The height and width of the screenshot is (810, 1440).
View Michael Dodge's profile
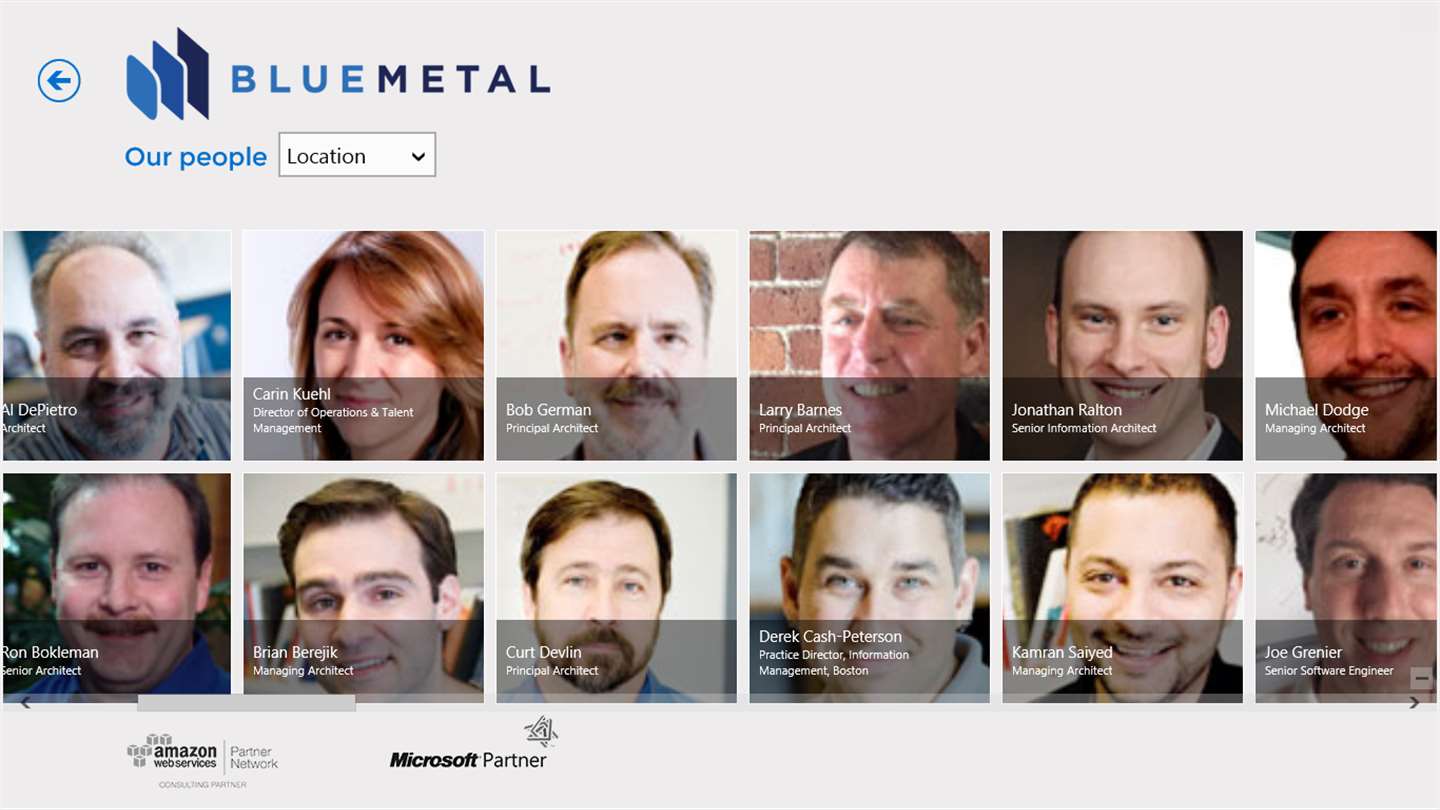pos(1347,346)
